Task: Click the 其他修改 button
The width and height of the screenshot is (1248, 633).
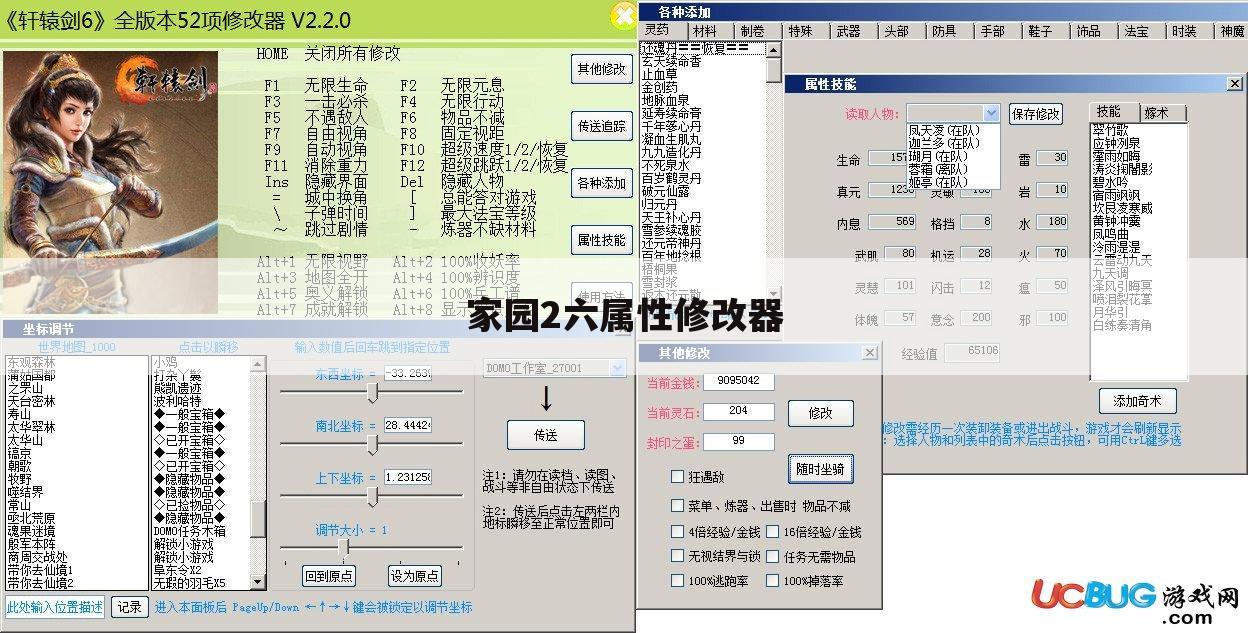Action: point(601,69)
